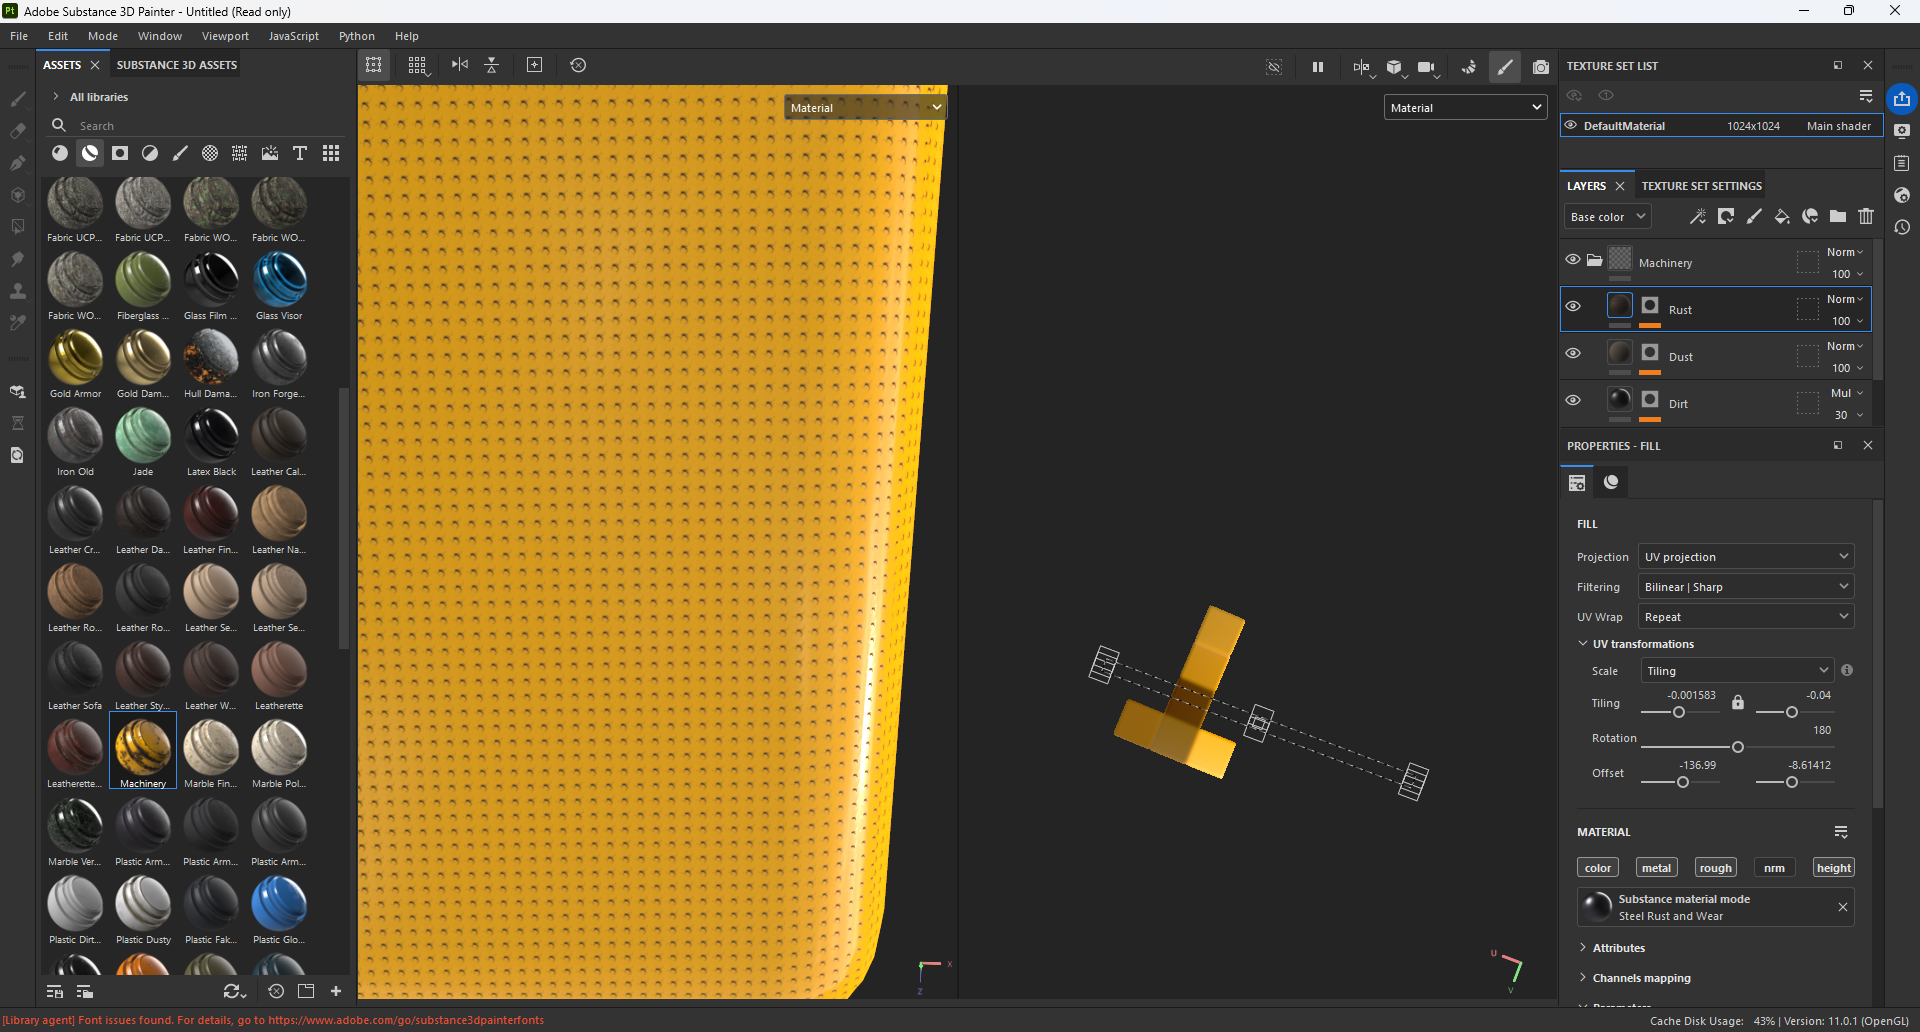This screenshot has width=1920, height=1032.
Task: Click the screenshot camera icon in top toolbar
Action: [1541, 67]
